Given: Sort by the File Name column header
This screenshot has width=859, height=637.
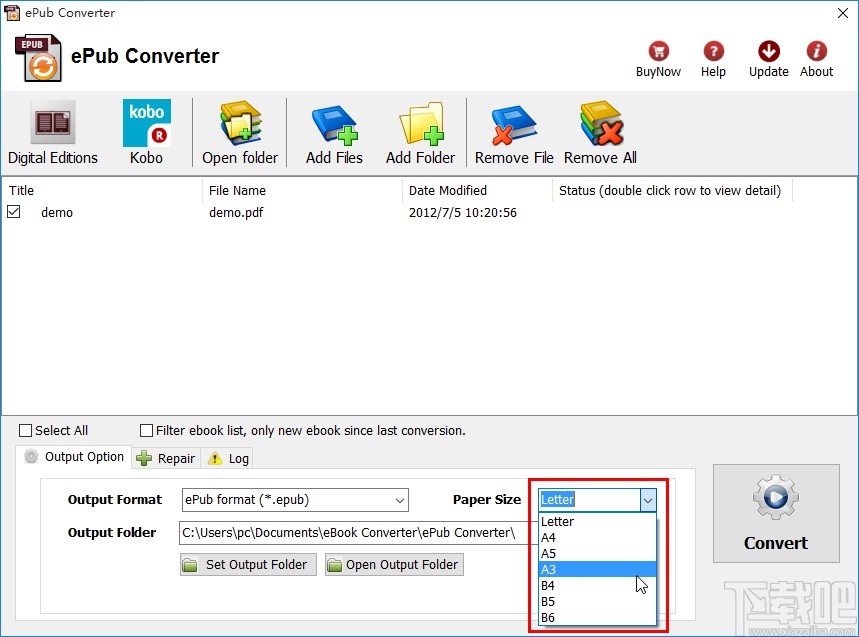Looking at the screenshot, I should click(x=302, y=190).
